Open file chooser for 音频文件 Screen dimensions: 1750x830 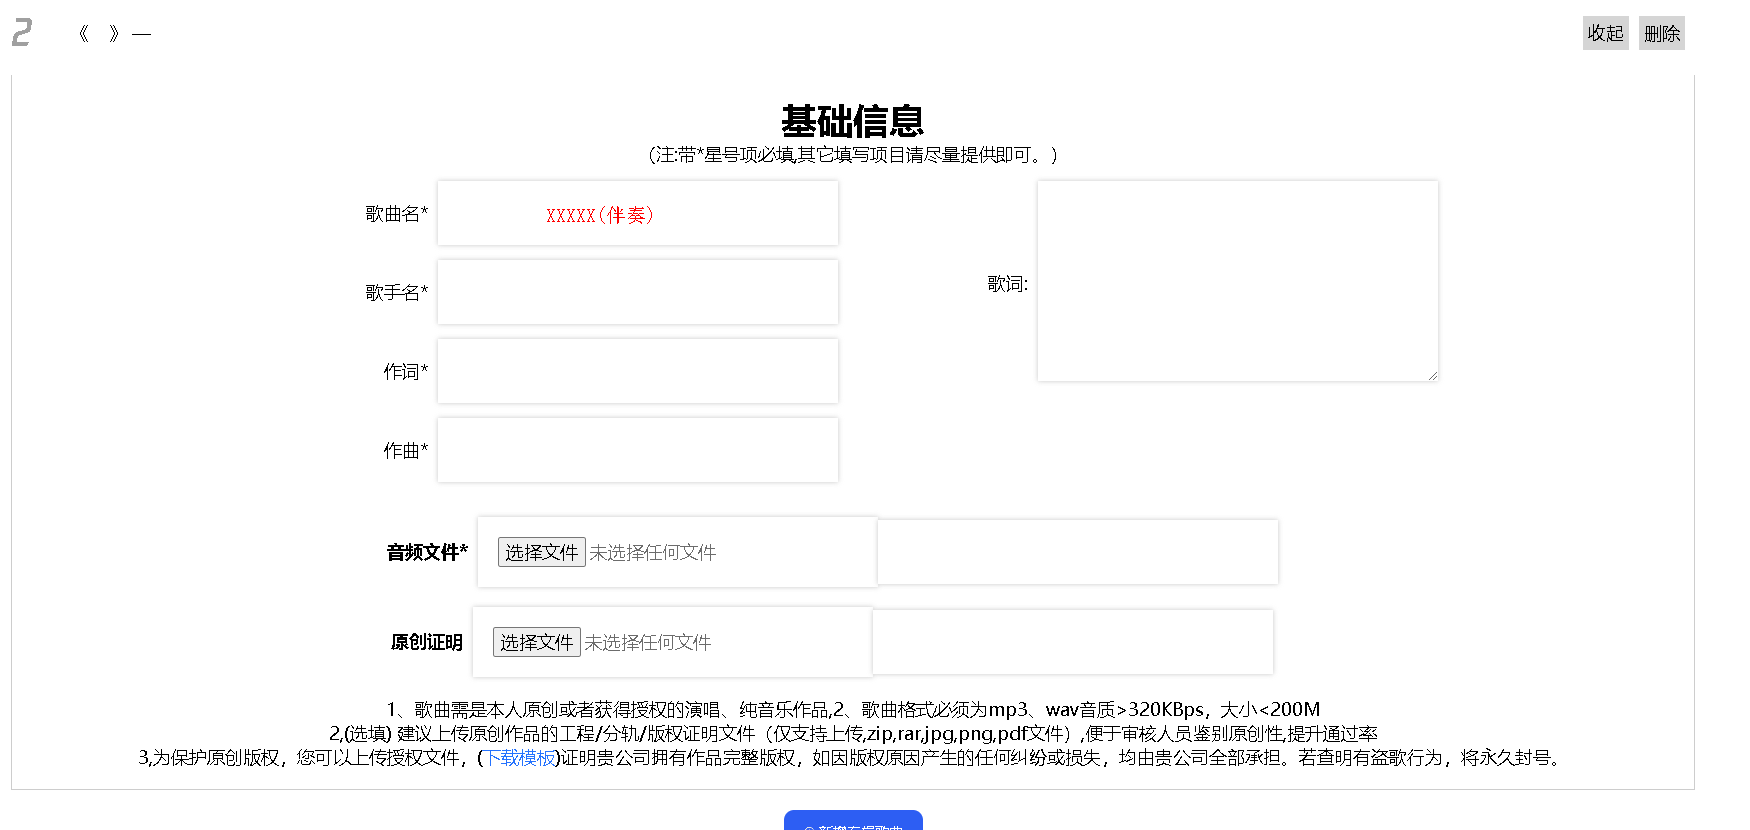pos(541,552)
